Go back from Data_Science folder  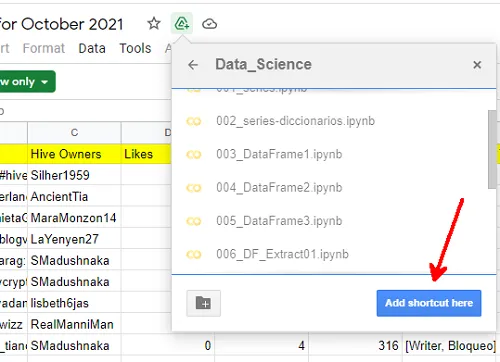(x=193, y=65)
